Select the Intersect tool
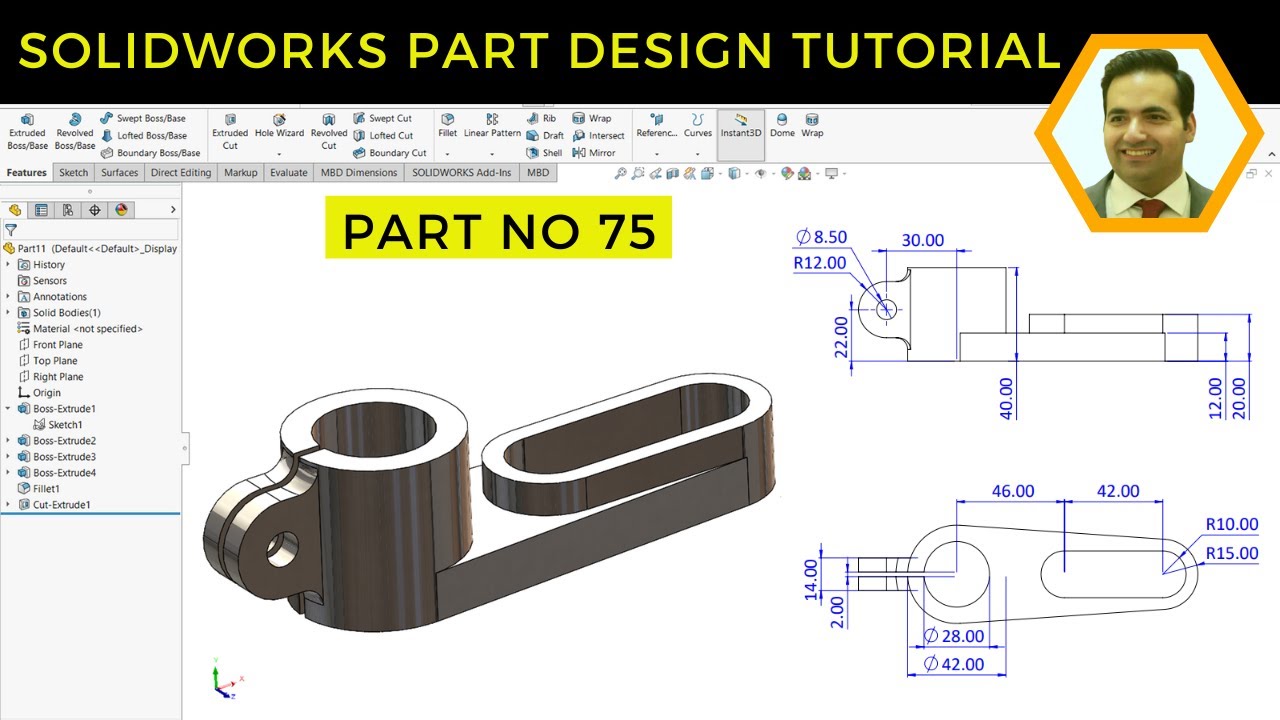 click(598, 135)
